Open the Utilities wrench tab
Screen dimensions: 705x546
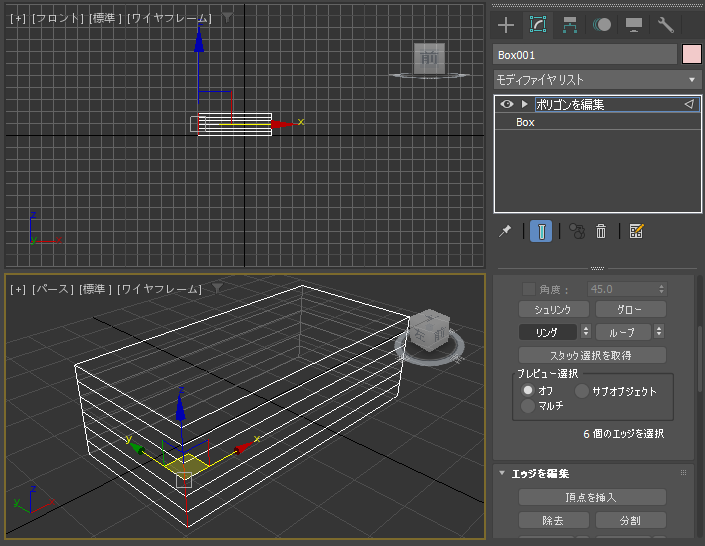click(665, 25)
